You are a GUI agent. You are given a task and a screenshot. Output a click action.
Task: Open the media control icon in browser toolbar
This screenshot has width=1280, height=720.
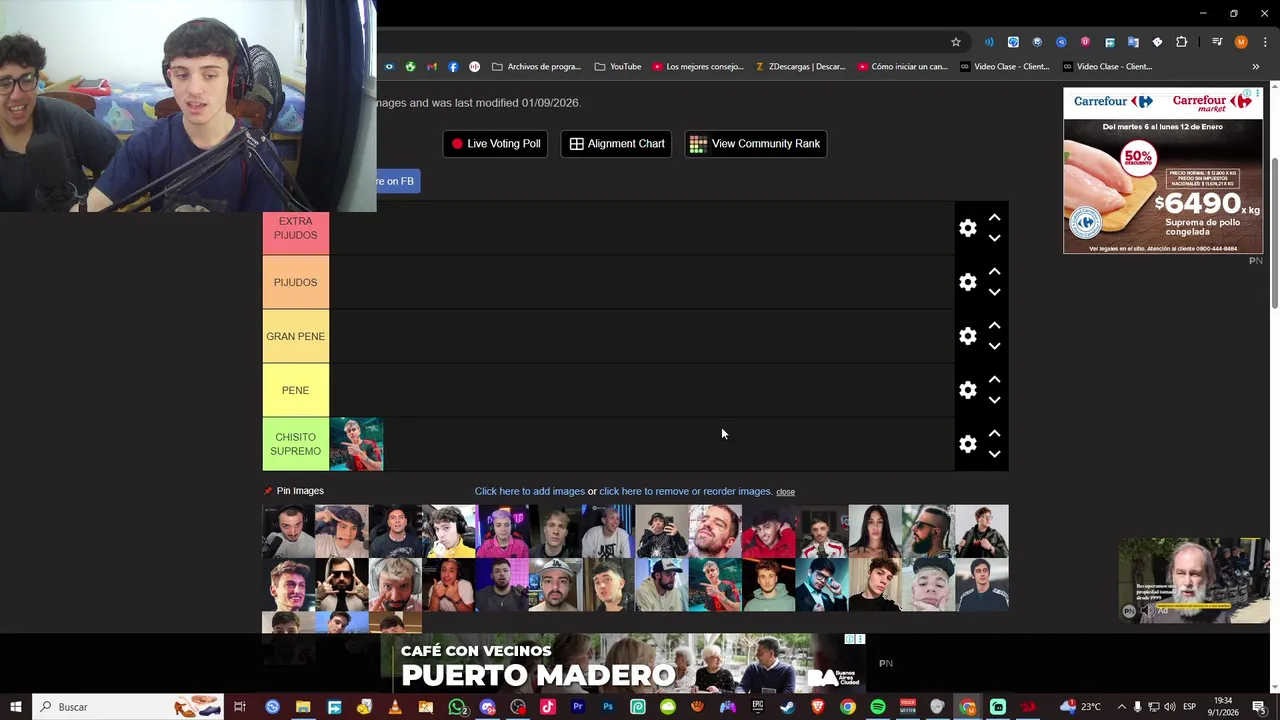point(1217,42)
